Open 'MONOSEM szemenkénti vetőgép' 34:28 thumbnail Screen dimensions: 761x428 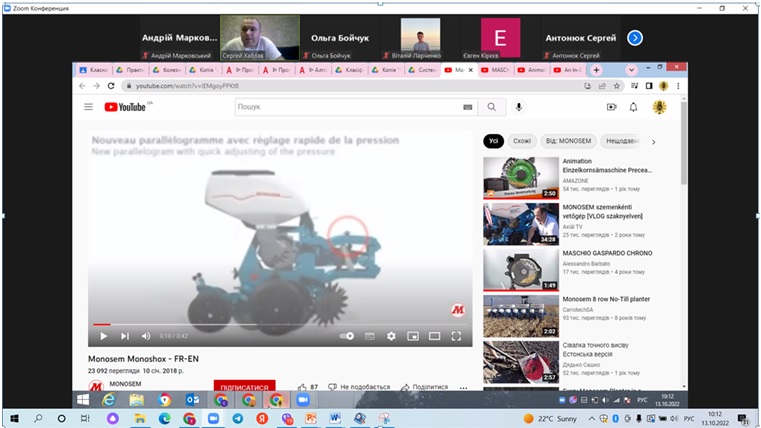coord(521,224)
